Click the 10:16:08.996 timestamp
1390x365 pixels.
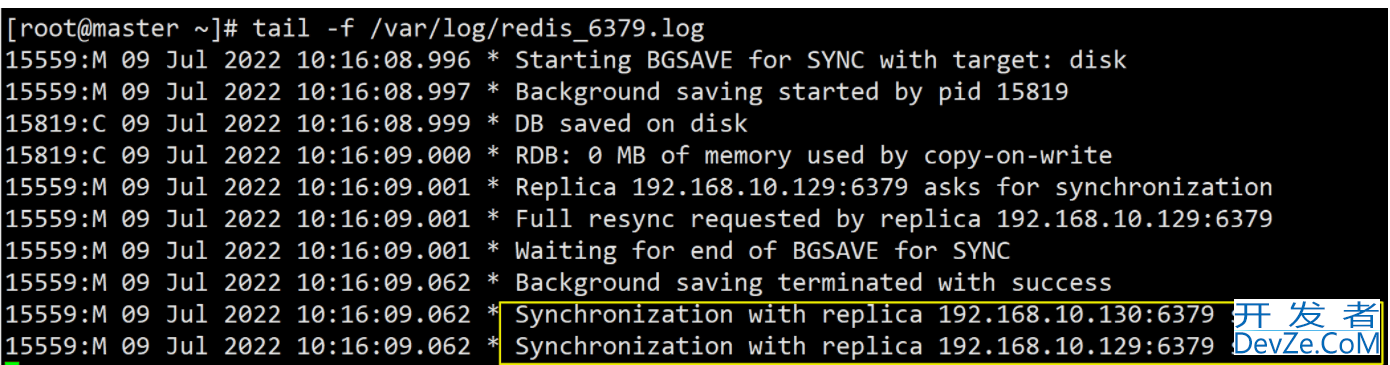(383, 60)
